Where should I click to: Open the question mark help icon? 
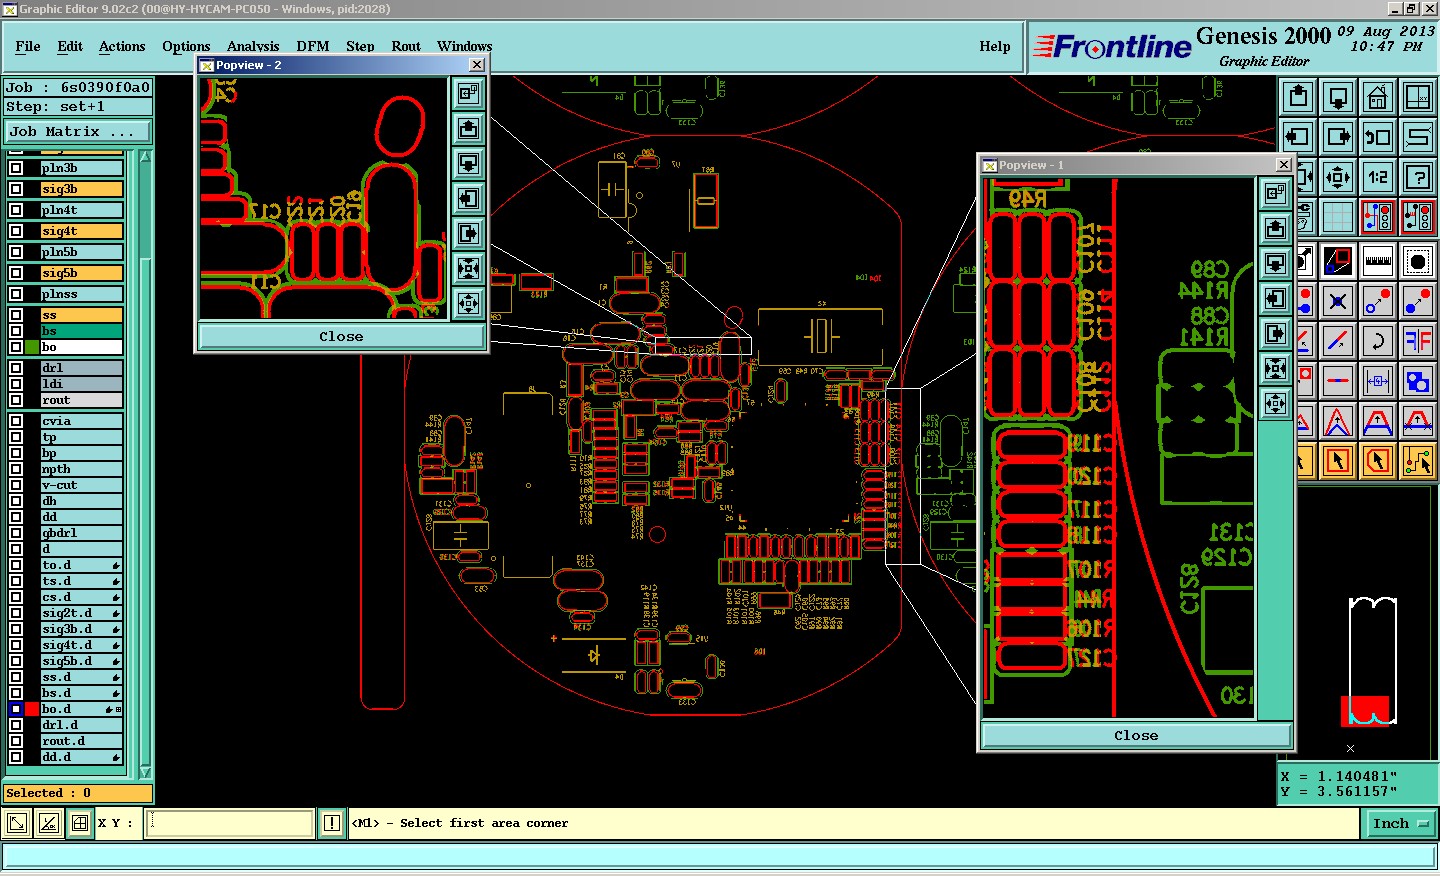click(1418, 177)
